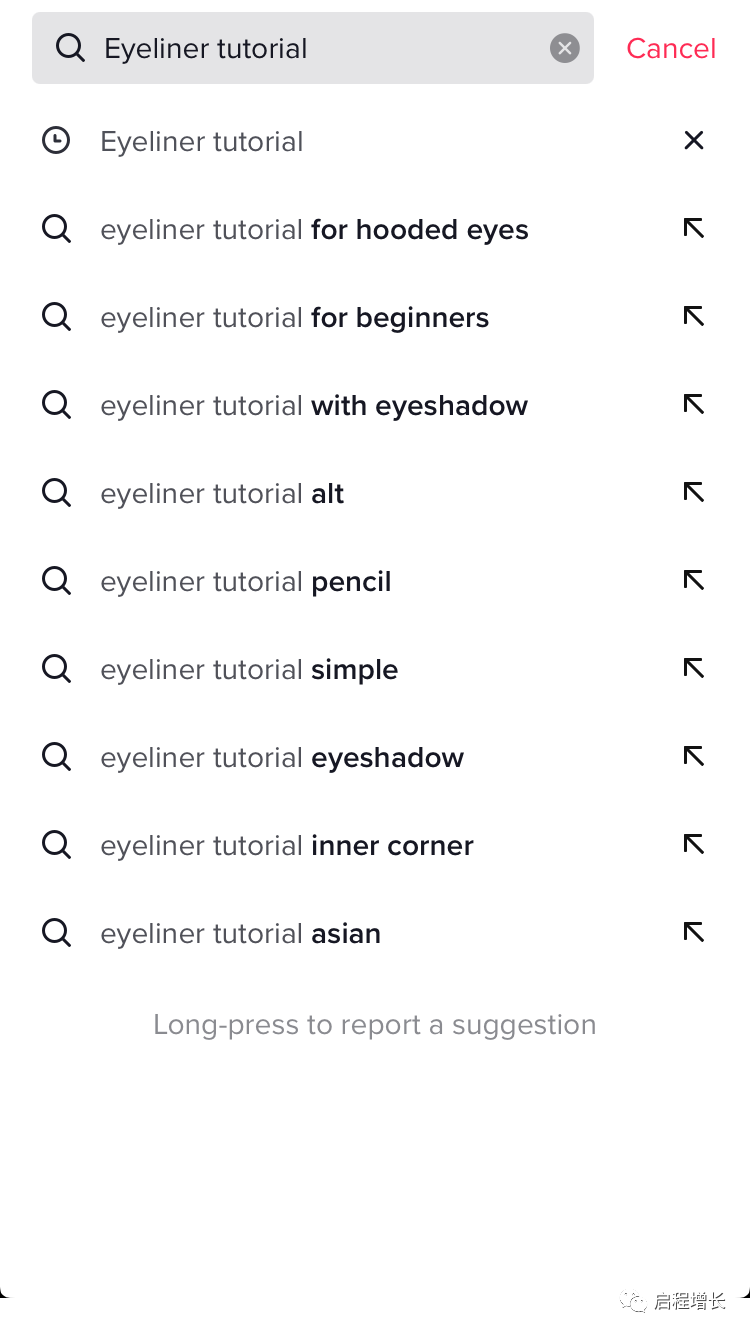Insert the 'with eyeshadow' suggestion via arrow
Image resolution: width=750 pixels, height=1334 pixels.
[x=694, y=405]
